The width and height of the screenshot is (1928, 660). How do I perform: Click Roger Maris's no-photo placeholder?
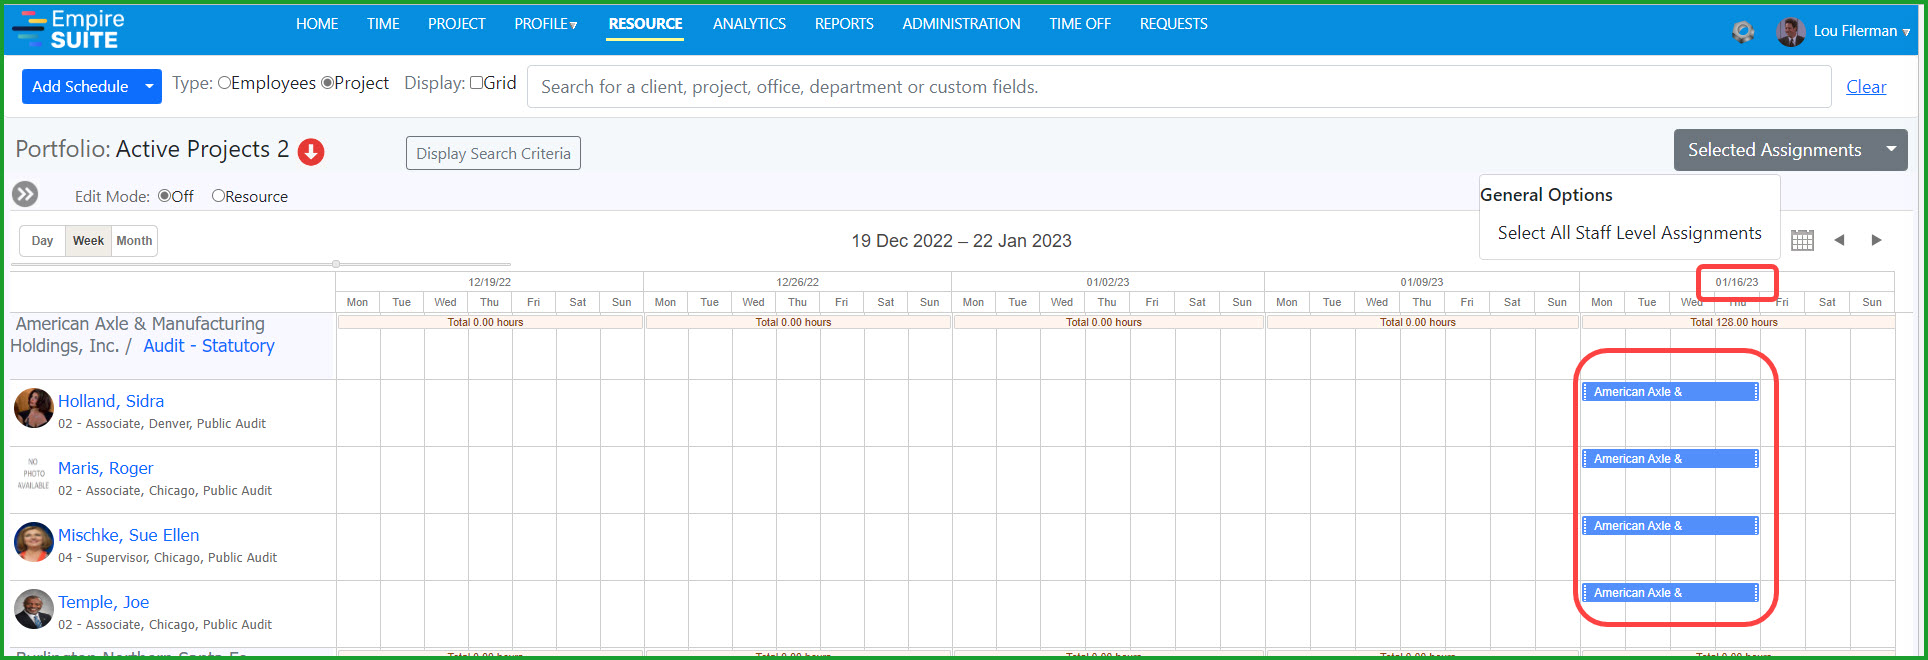pos(34,474)
